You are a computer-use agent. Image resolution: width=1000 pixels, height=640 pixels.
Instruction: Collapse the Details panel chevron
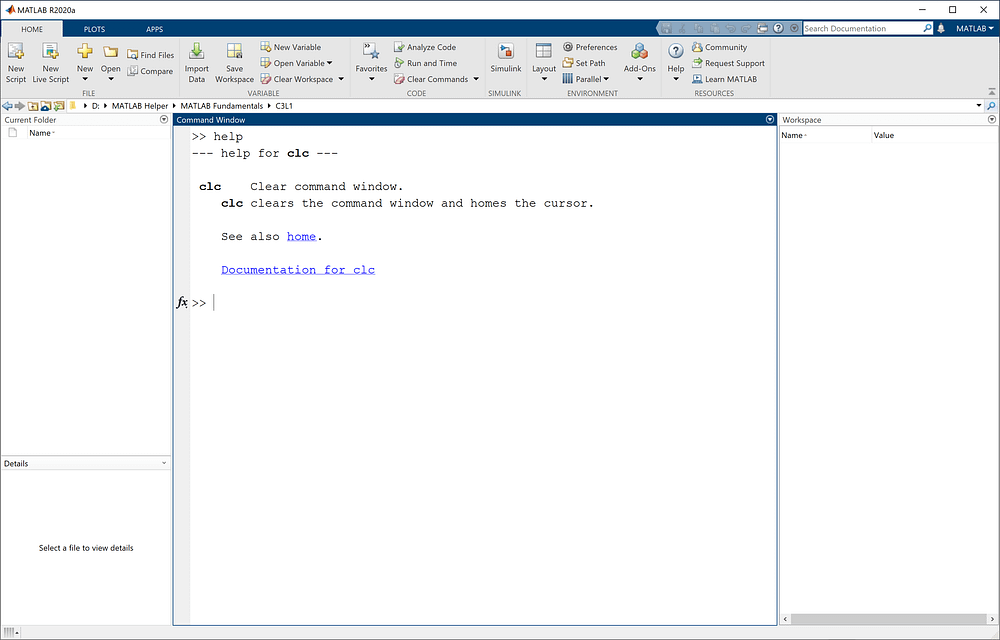click(164, 463)
